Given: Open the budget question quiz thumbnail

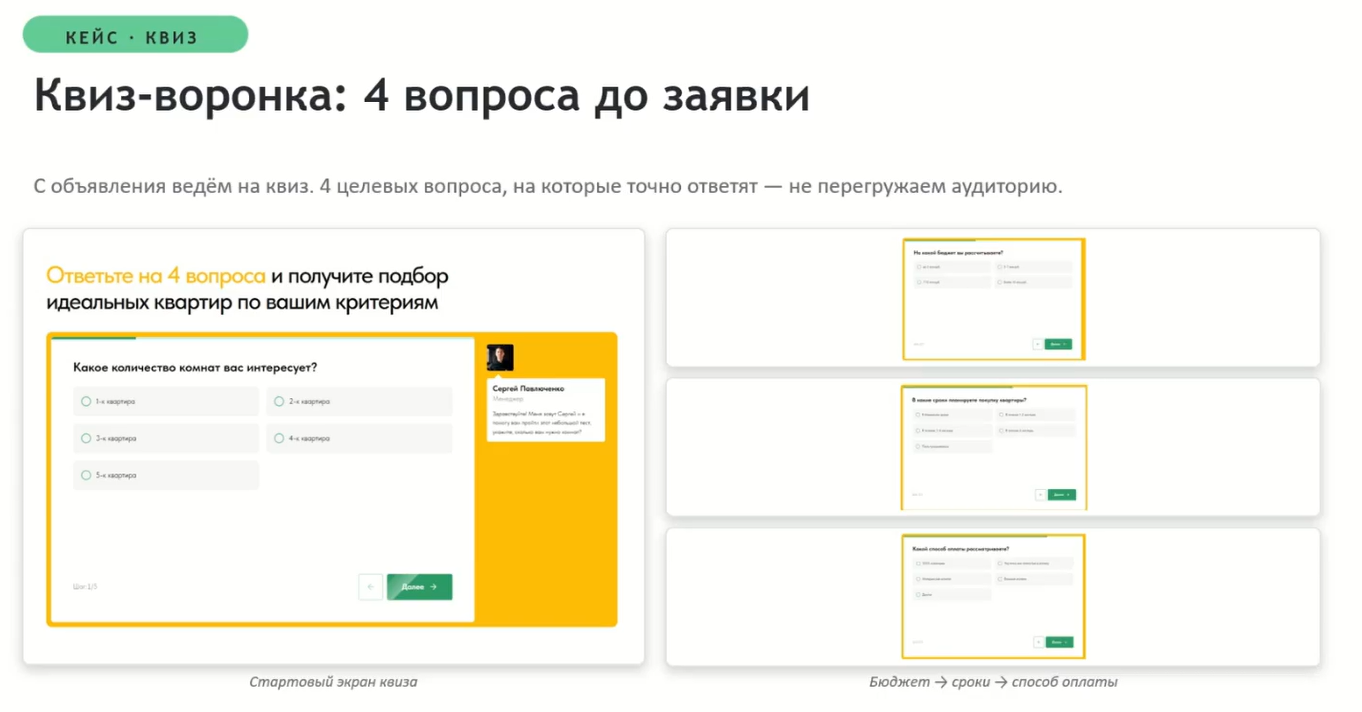Looking at the screenshot, I should pos(993,298).
